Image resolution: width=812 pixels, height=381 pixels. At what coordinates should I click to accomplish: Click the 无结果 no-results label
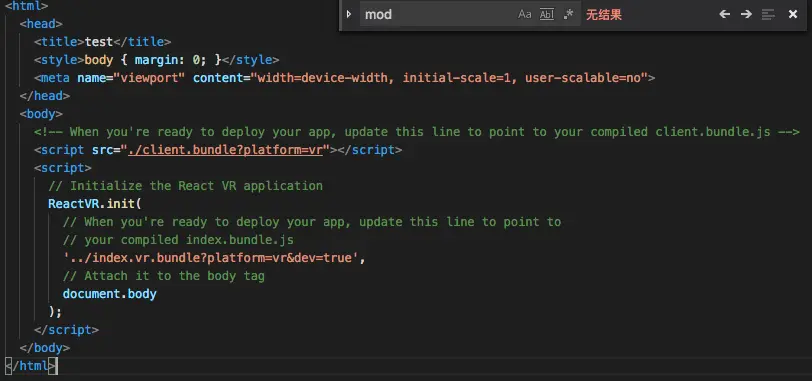point(604,14)
